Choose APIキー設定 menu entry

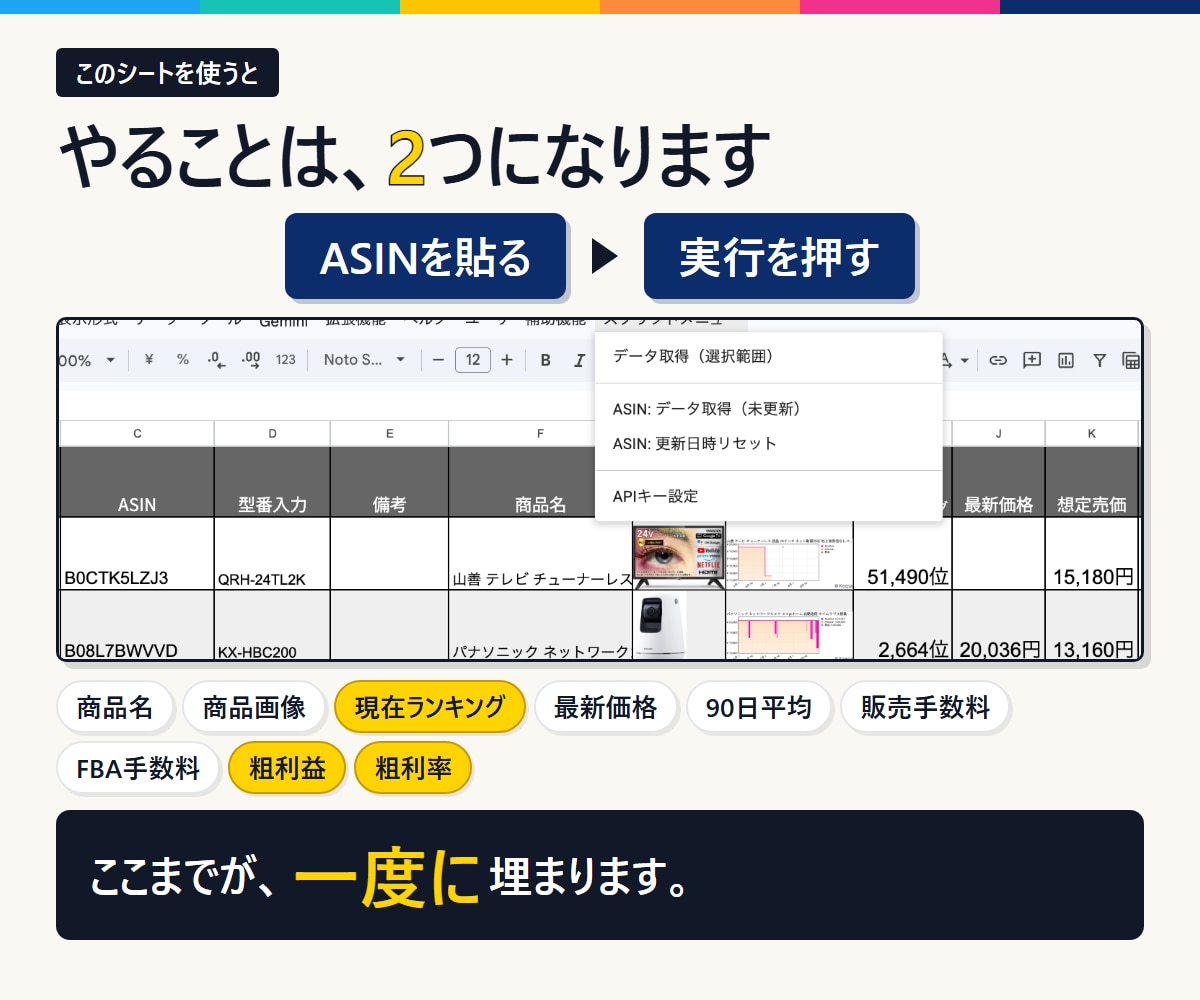pos(769,496)
